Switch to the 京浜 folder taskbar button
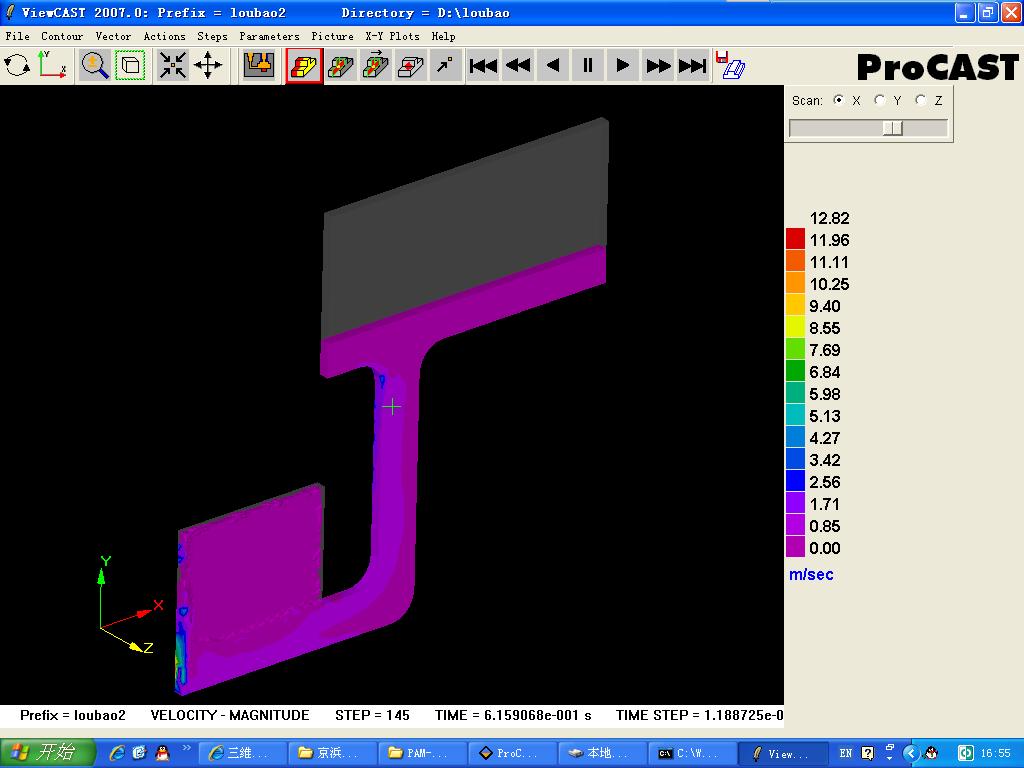Image resolution: width=1024 pixels, height=768 pixels. [331, 753]
